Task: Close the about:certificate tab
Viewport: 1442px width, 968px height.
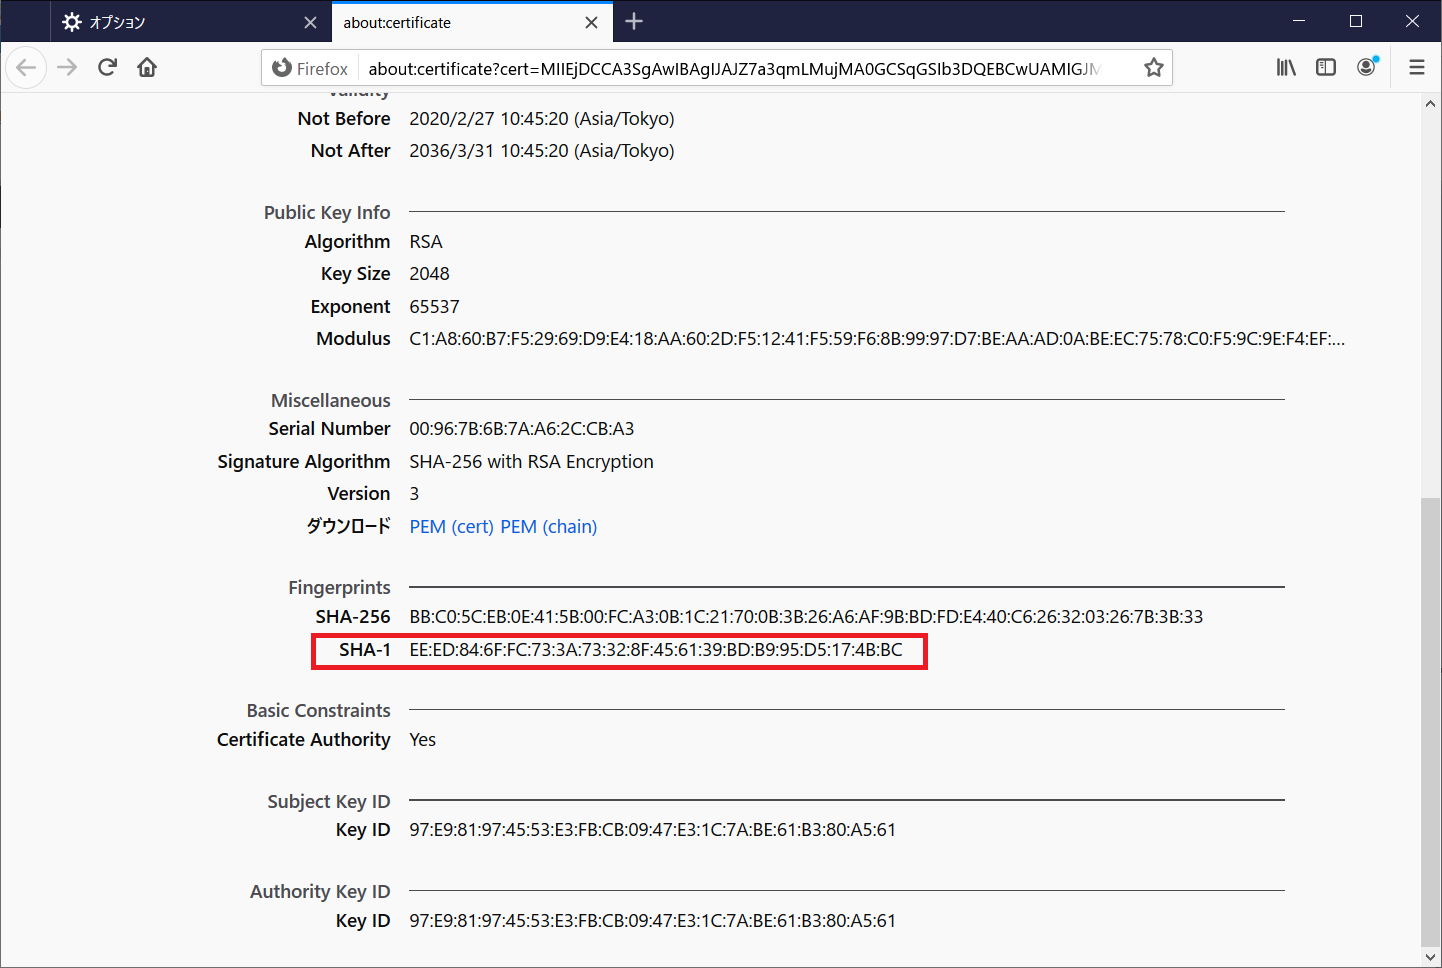Action: (591, 21)
